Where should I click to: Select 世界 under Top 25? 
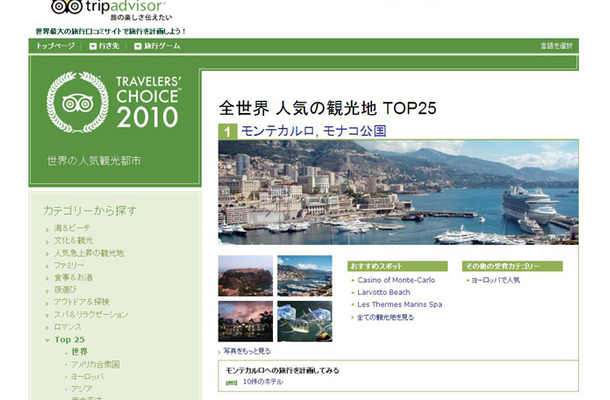[79, 352]
